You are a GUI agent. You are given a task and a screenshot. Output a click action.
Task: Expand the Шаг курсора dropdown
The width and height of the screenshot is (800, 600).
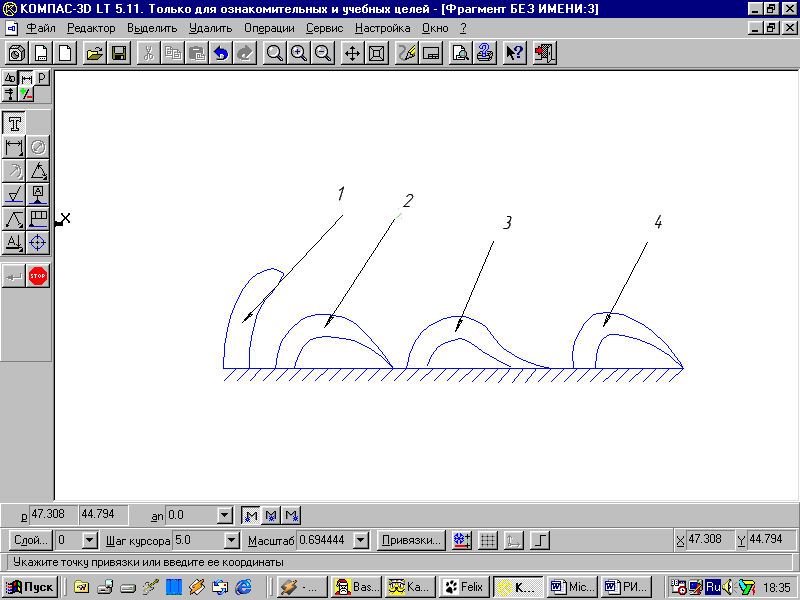pyautogui.click(x=232, y=540)
